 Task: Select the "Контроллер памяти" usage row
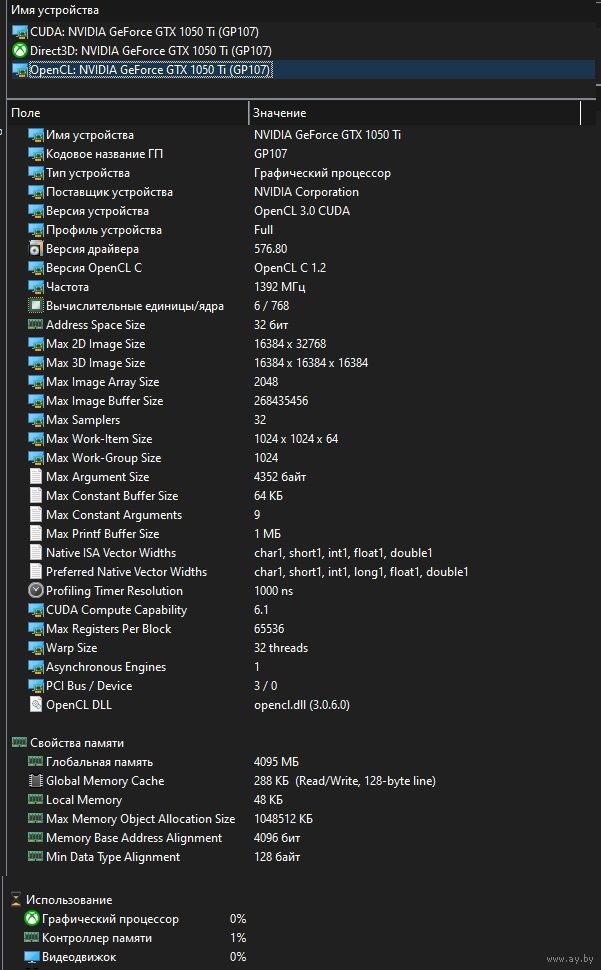pyautogui.click(x=97, y=938)
